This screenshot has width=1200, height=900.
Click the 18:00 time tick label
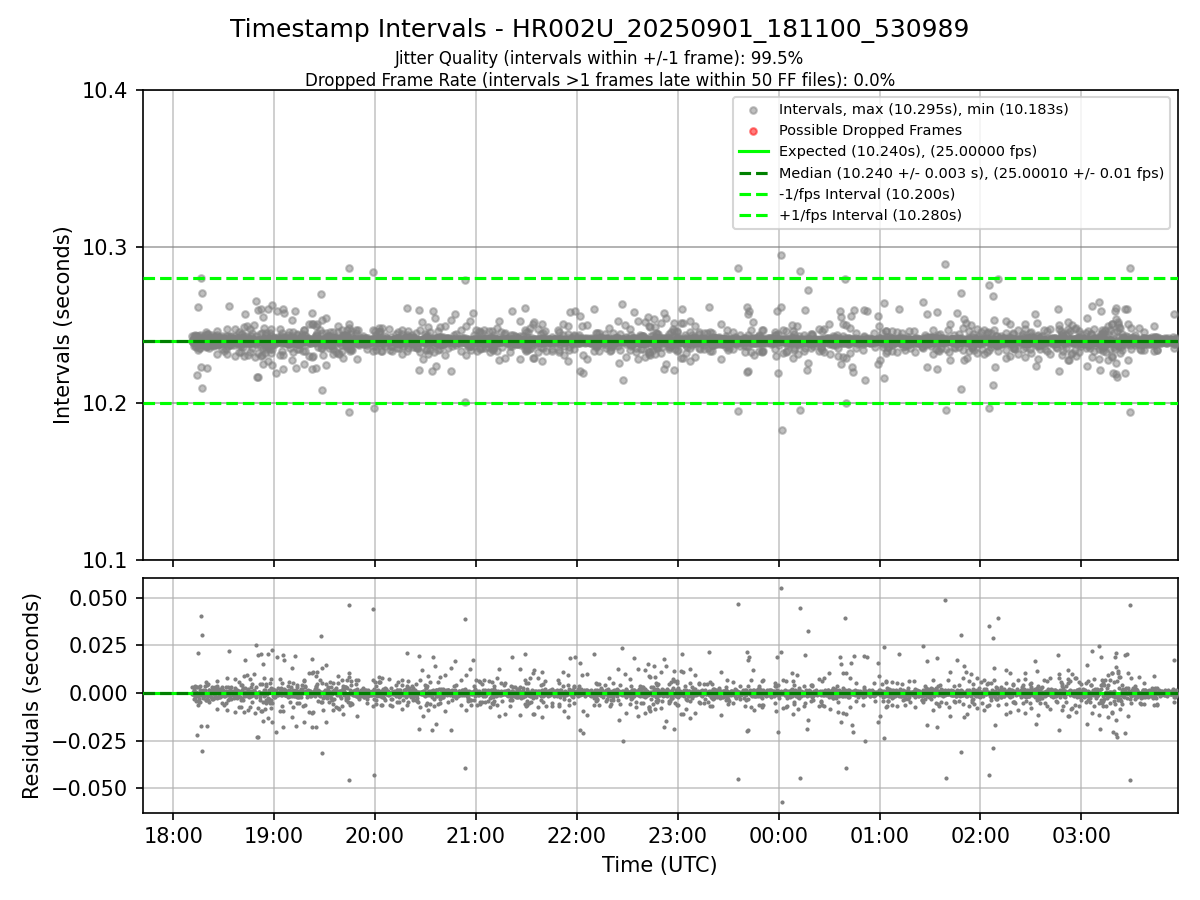point(173,835)
